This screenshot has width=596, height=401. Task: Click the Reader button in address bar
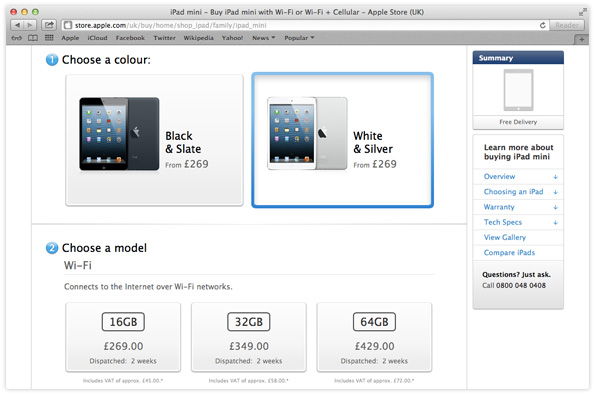(566, 25)
